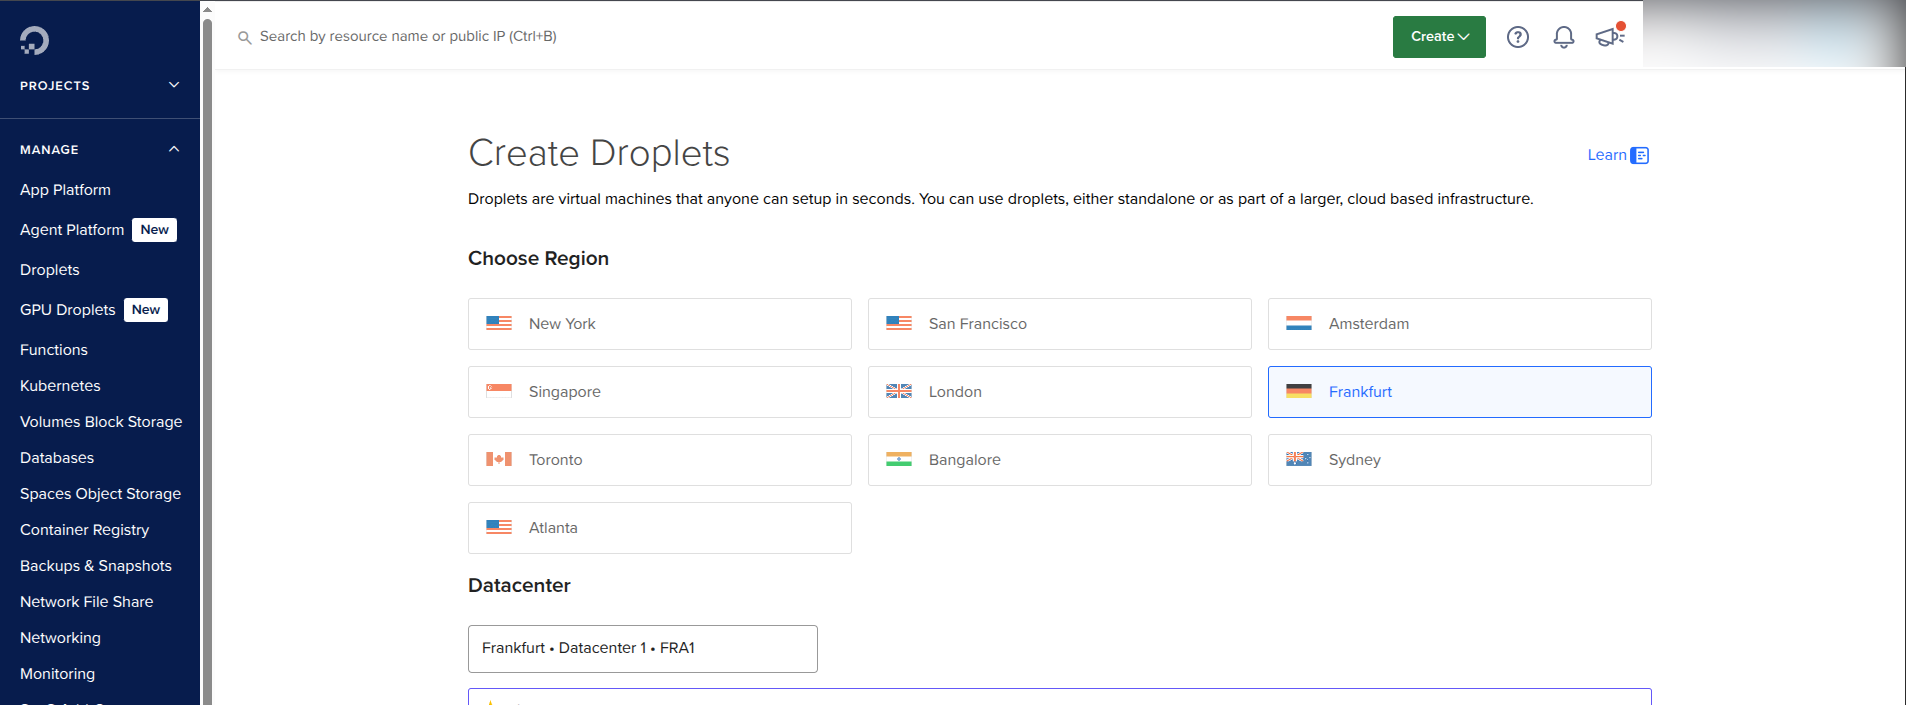This screenshot has width=1906, height=705.
Task: Open Monitoring in sidebar
Action: point(57,674)
